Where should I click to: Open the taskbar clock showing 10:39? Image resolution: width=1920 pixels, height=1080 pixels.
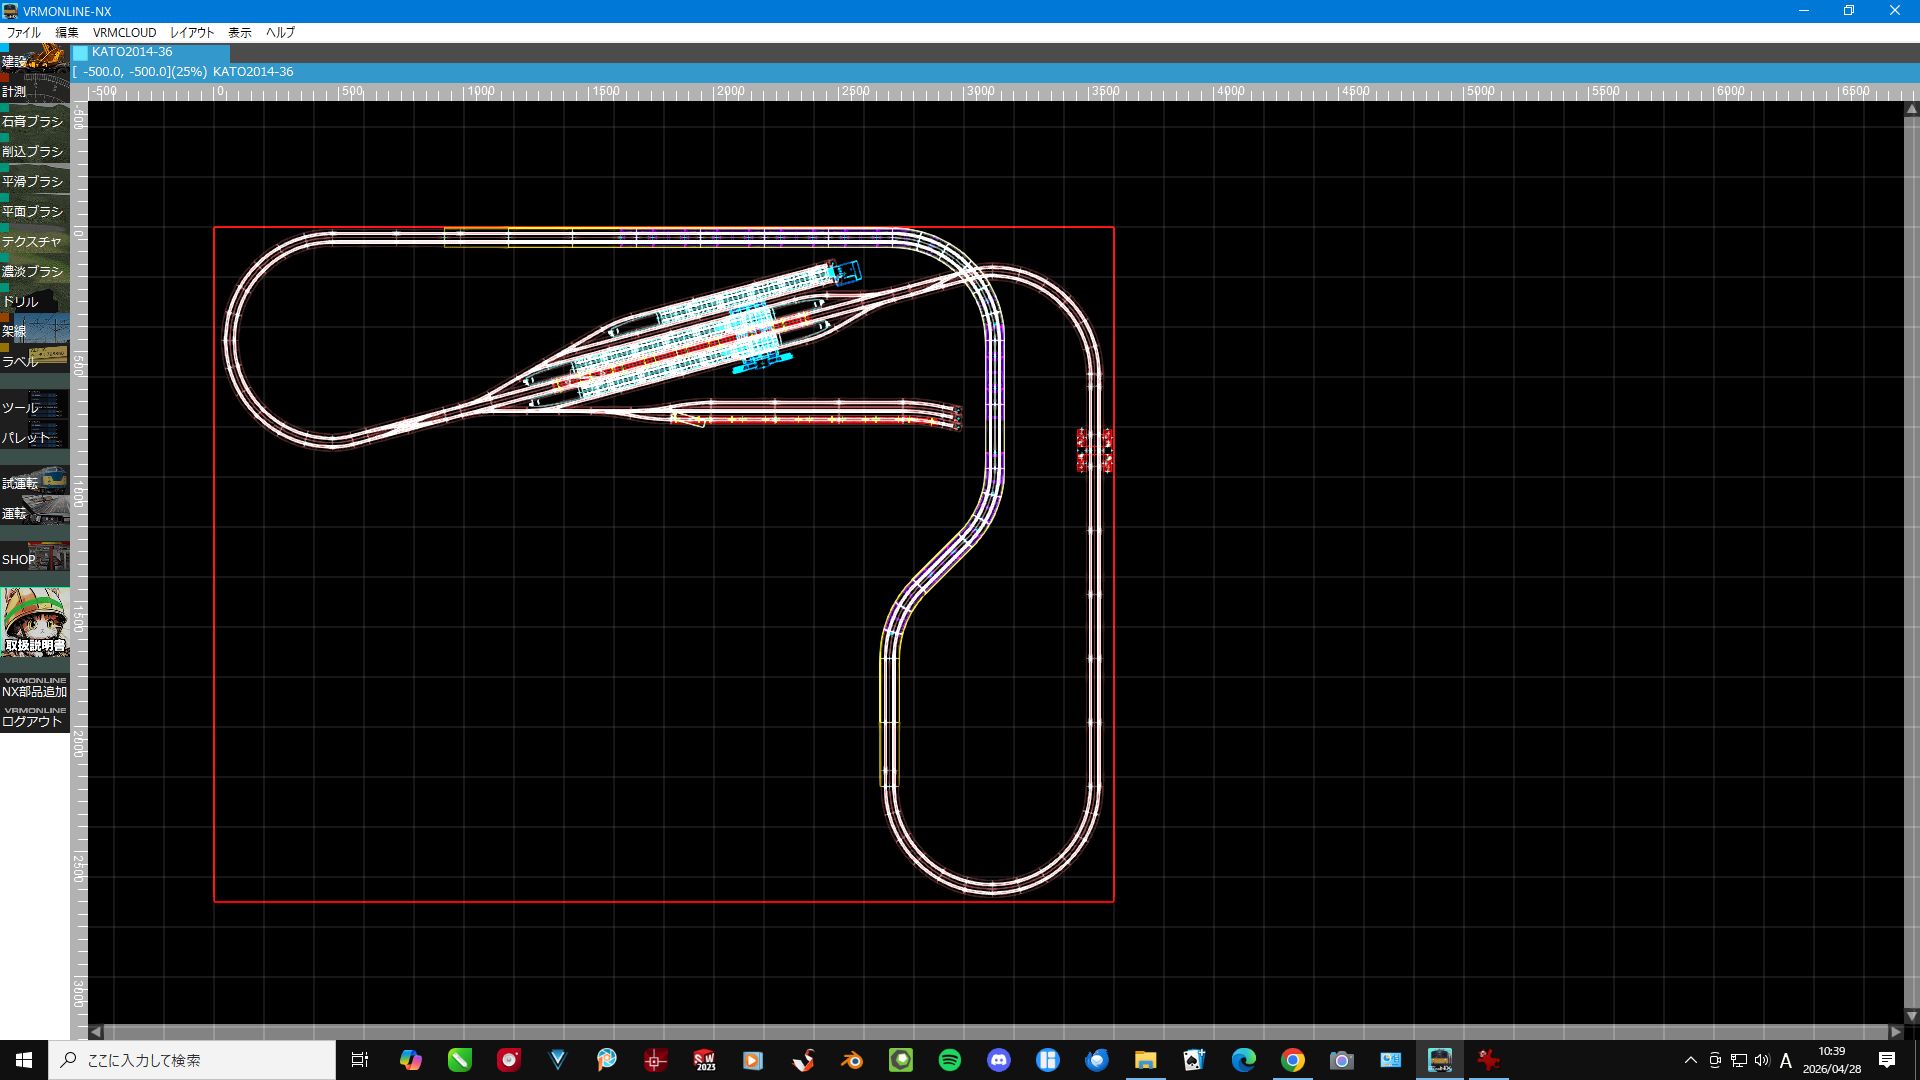pos(1832,1060)
